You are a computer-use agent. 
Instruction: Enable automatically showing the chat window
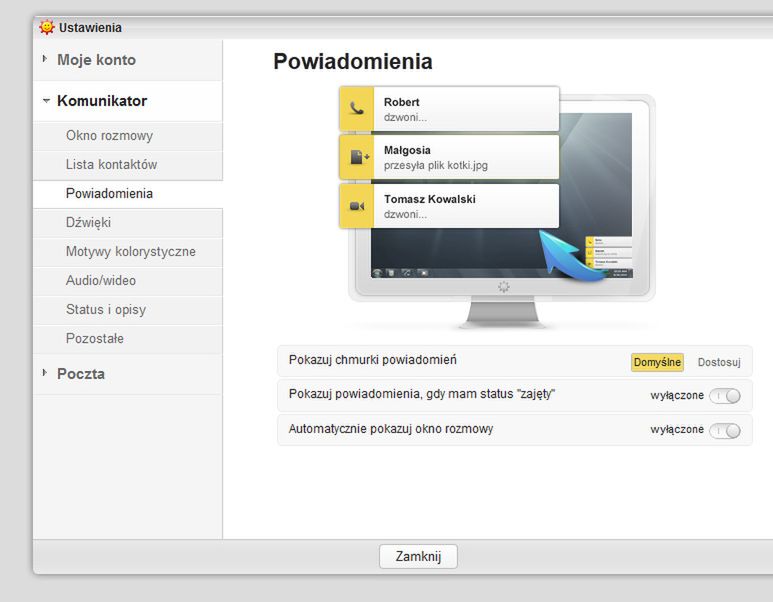tap(725, 430)
